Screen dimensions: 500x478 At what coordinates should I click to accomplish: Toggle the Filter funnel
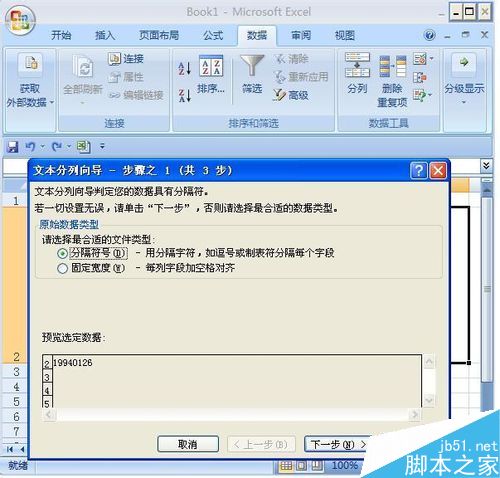click(252, 74)
